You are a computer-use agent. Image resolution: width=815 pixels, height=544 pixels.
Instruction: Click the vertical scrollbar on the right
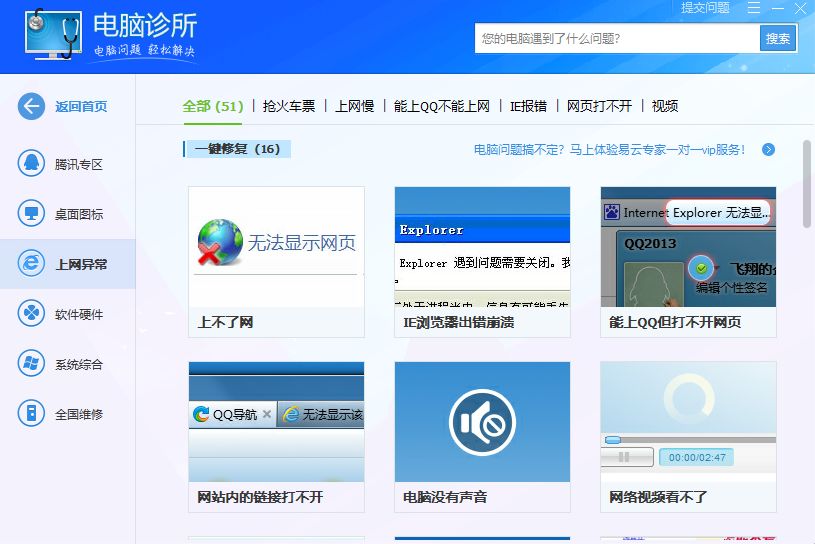[x=807, y=183]
